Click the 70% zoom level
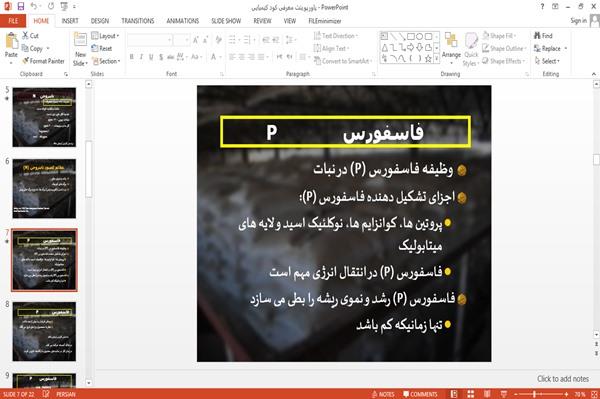 pyautogui.click(x=580, y=394)
